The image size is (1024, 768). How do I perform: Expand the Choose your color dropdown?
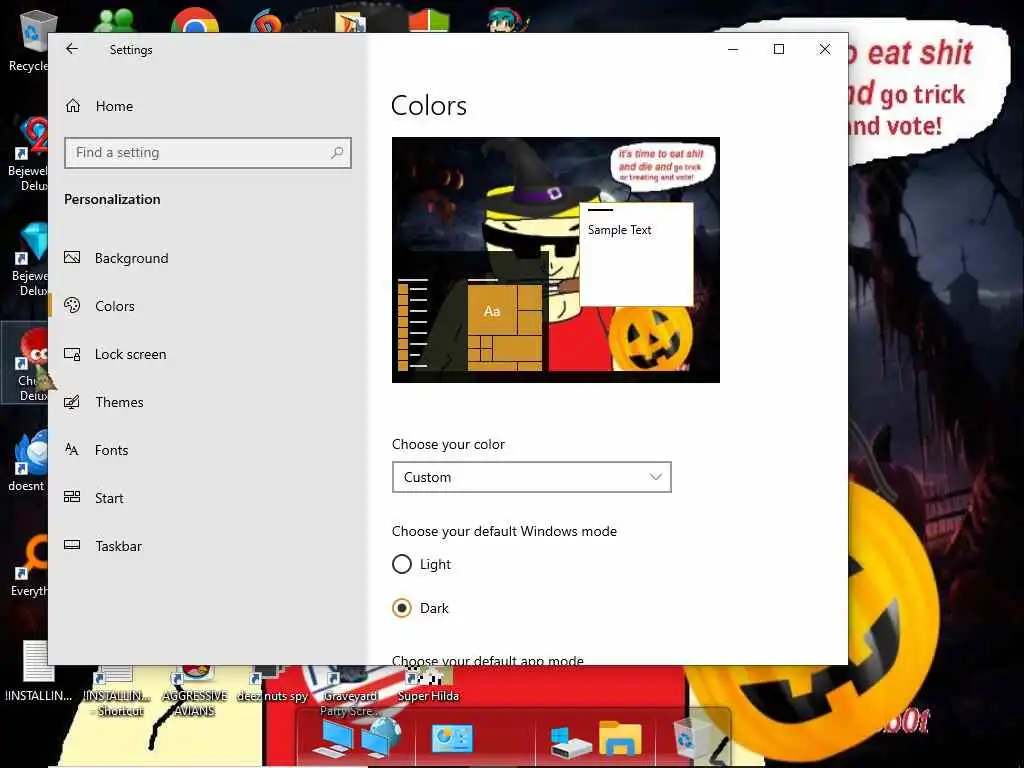click(532, 477)
